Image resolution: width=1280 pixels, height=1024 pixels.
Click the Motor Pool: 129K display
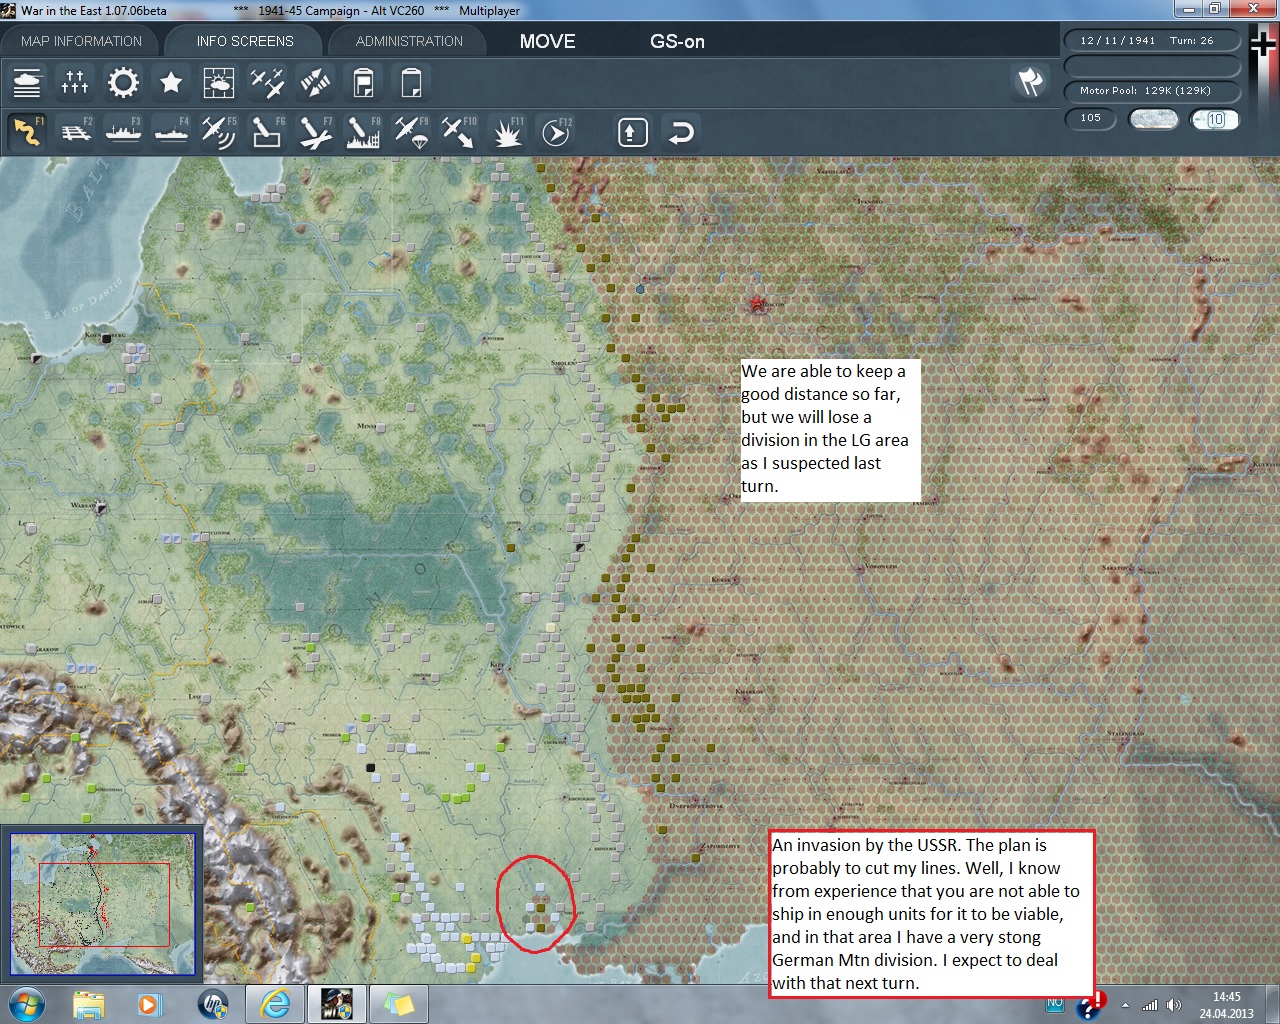point(1151,91)
